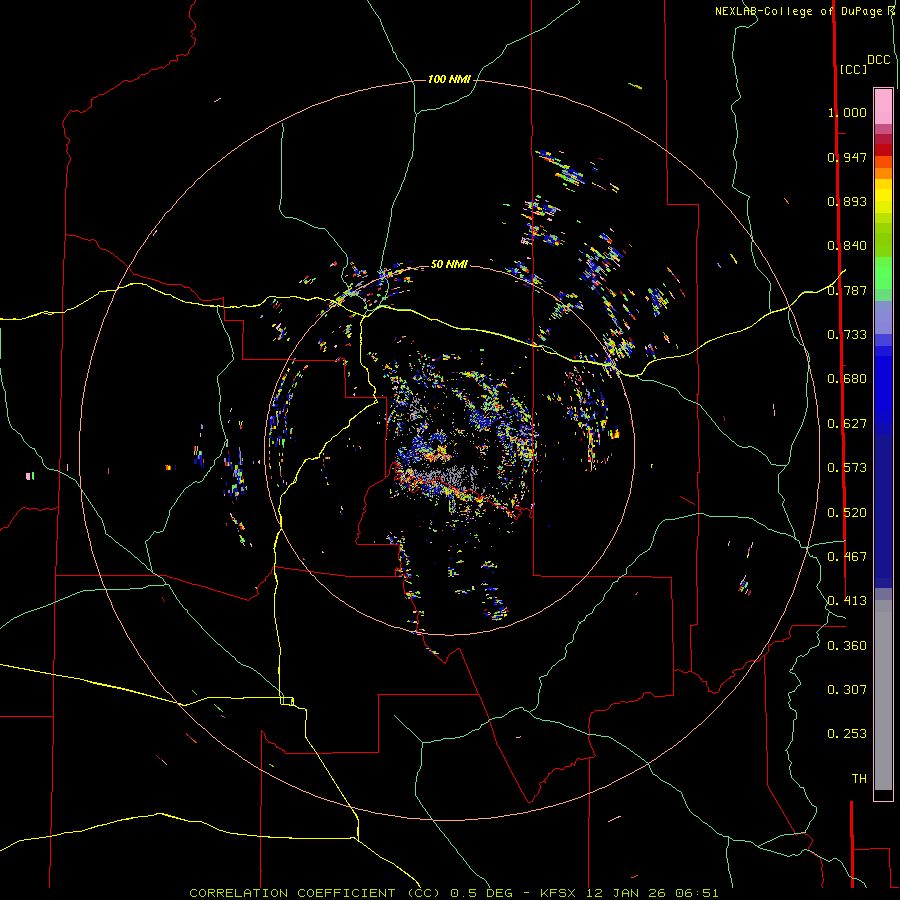Select the 0.573 legend value
The width and height of the screenshot is (900, 900).
847,468
